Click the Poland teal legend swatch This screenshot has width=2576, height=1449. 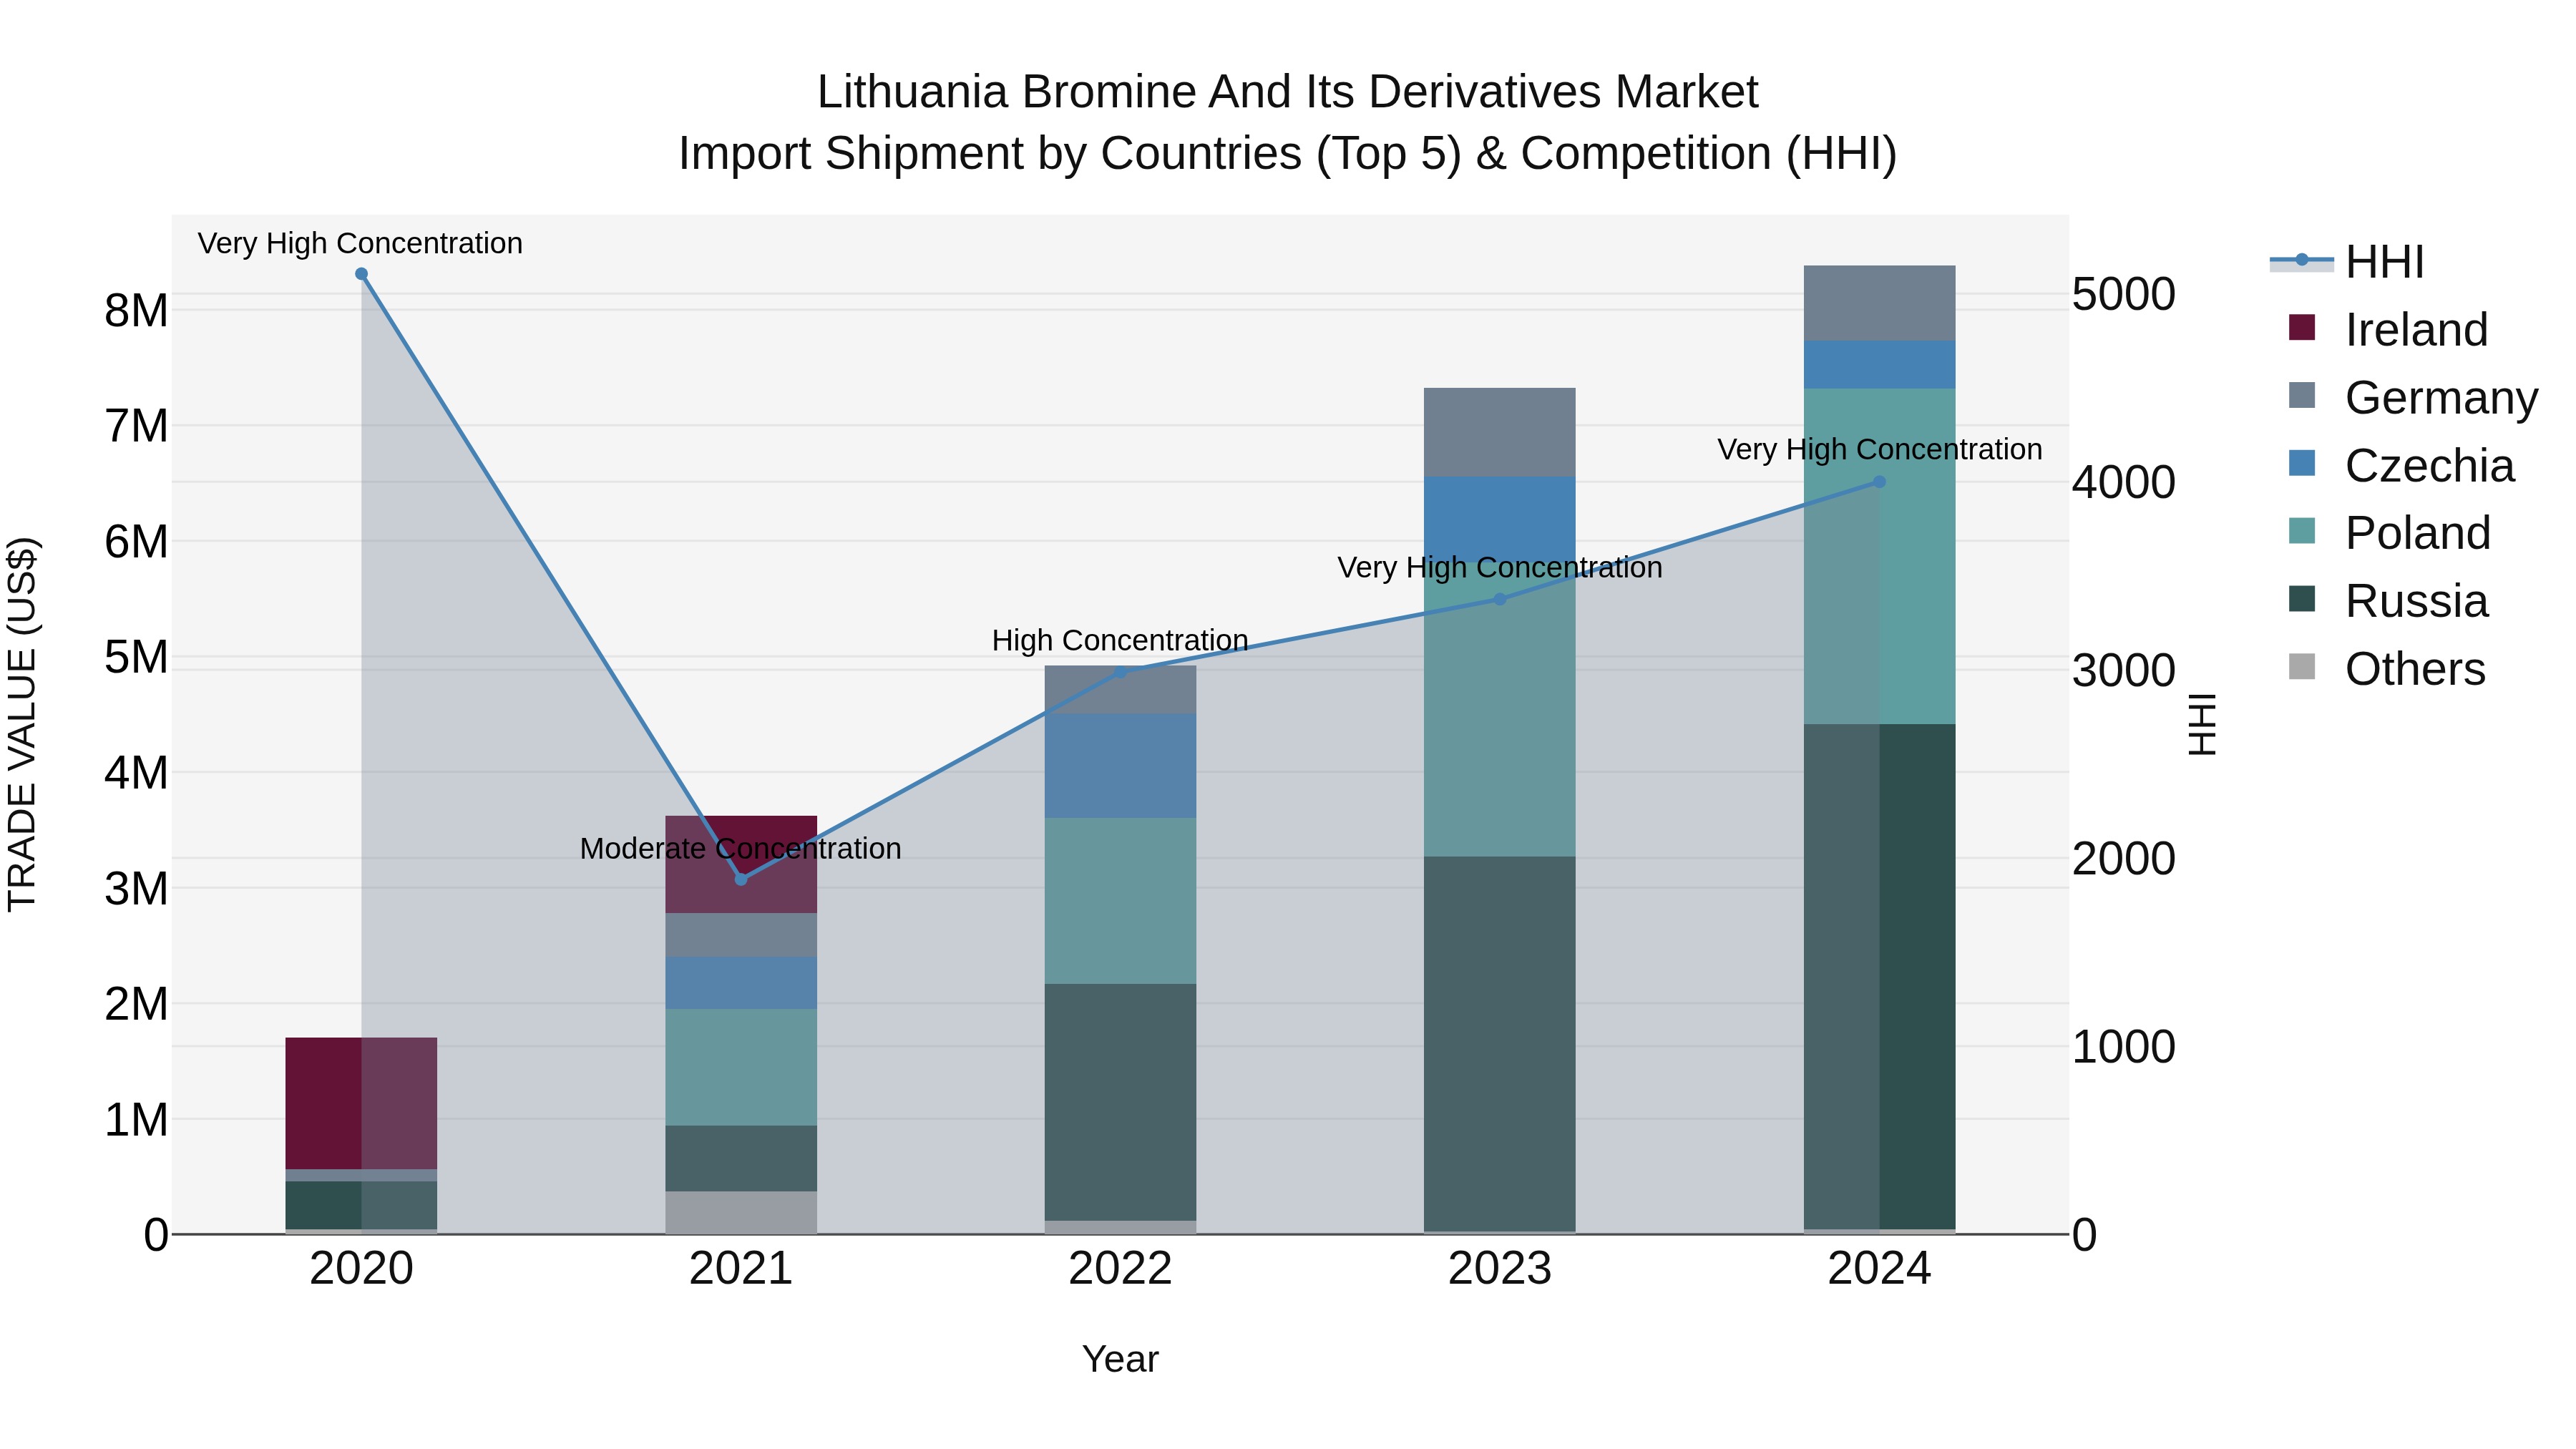tap(2302, 531)
